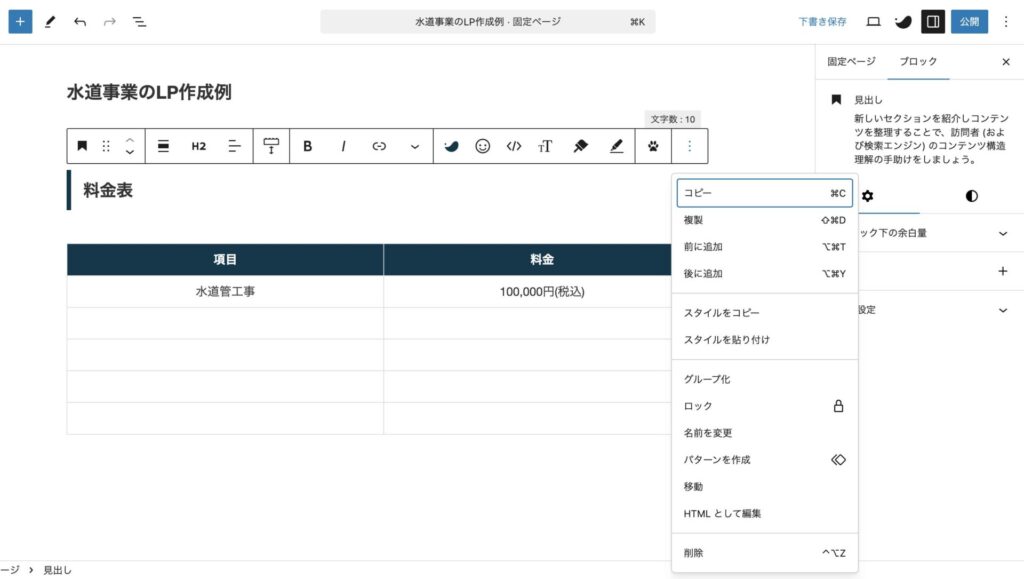This screenshot has height=579, width=1024.
Task: Select 名前を変更 menu item
Action: [765, 433]
